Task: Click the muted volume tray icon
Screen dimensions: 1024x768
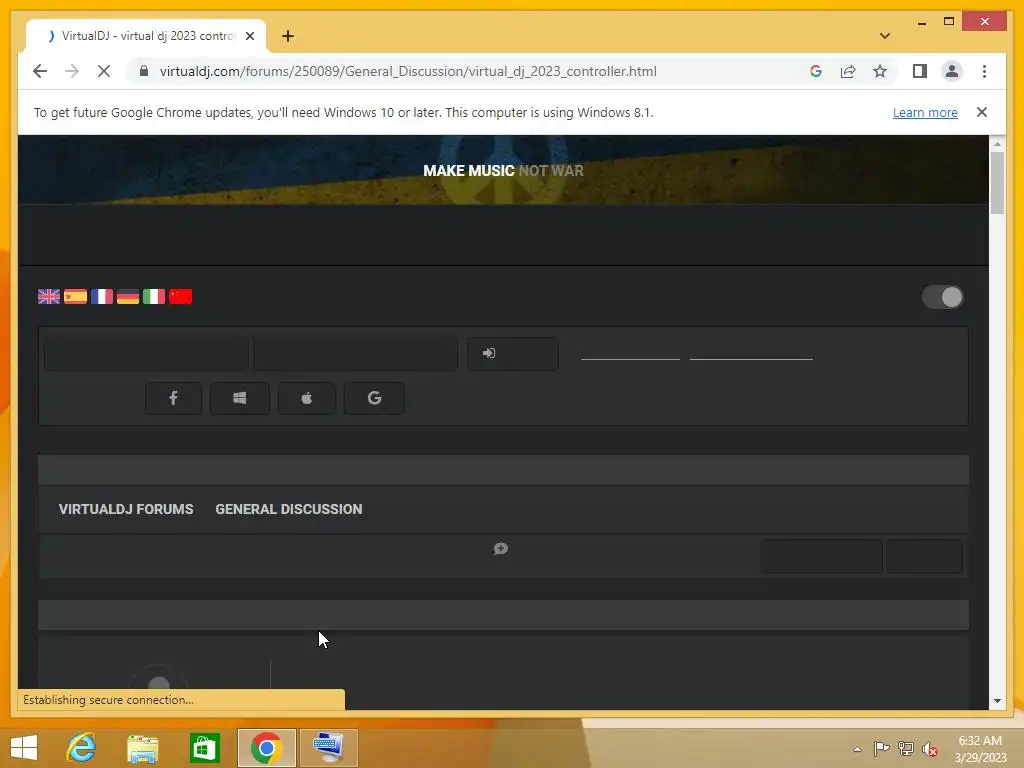Action: point(929,749)
